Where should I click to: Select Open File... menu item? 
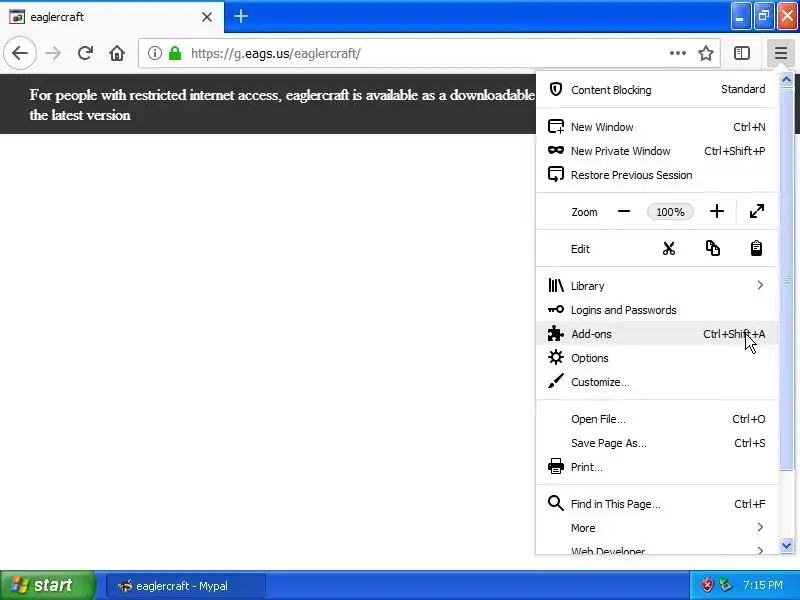pos(657,419)
